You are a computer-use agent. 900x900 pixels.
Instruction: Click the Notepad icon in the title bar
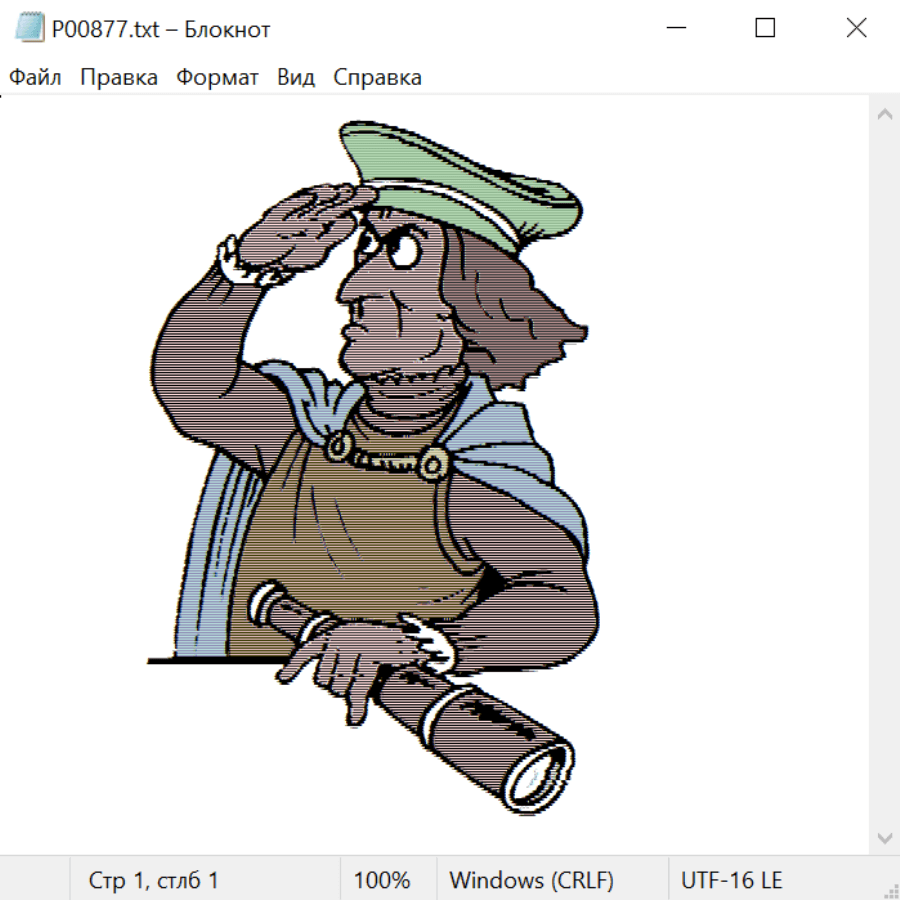coord(28,29)
